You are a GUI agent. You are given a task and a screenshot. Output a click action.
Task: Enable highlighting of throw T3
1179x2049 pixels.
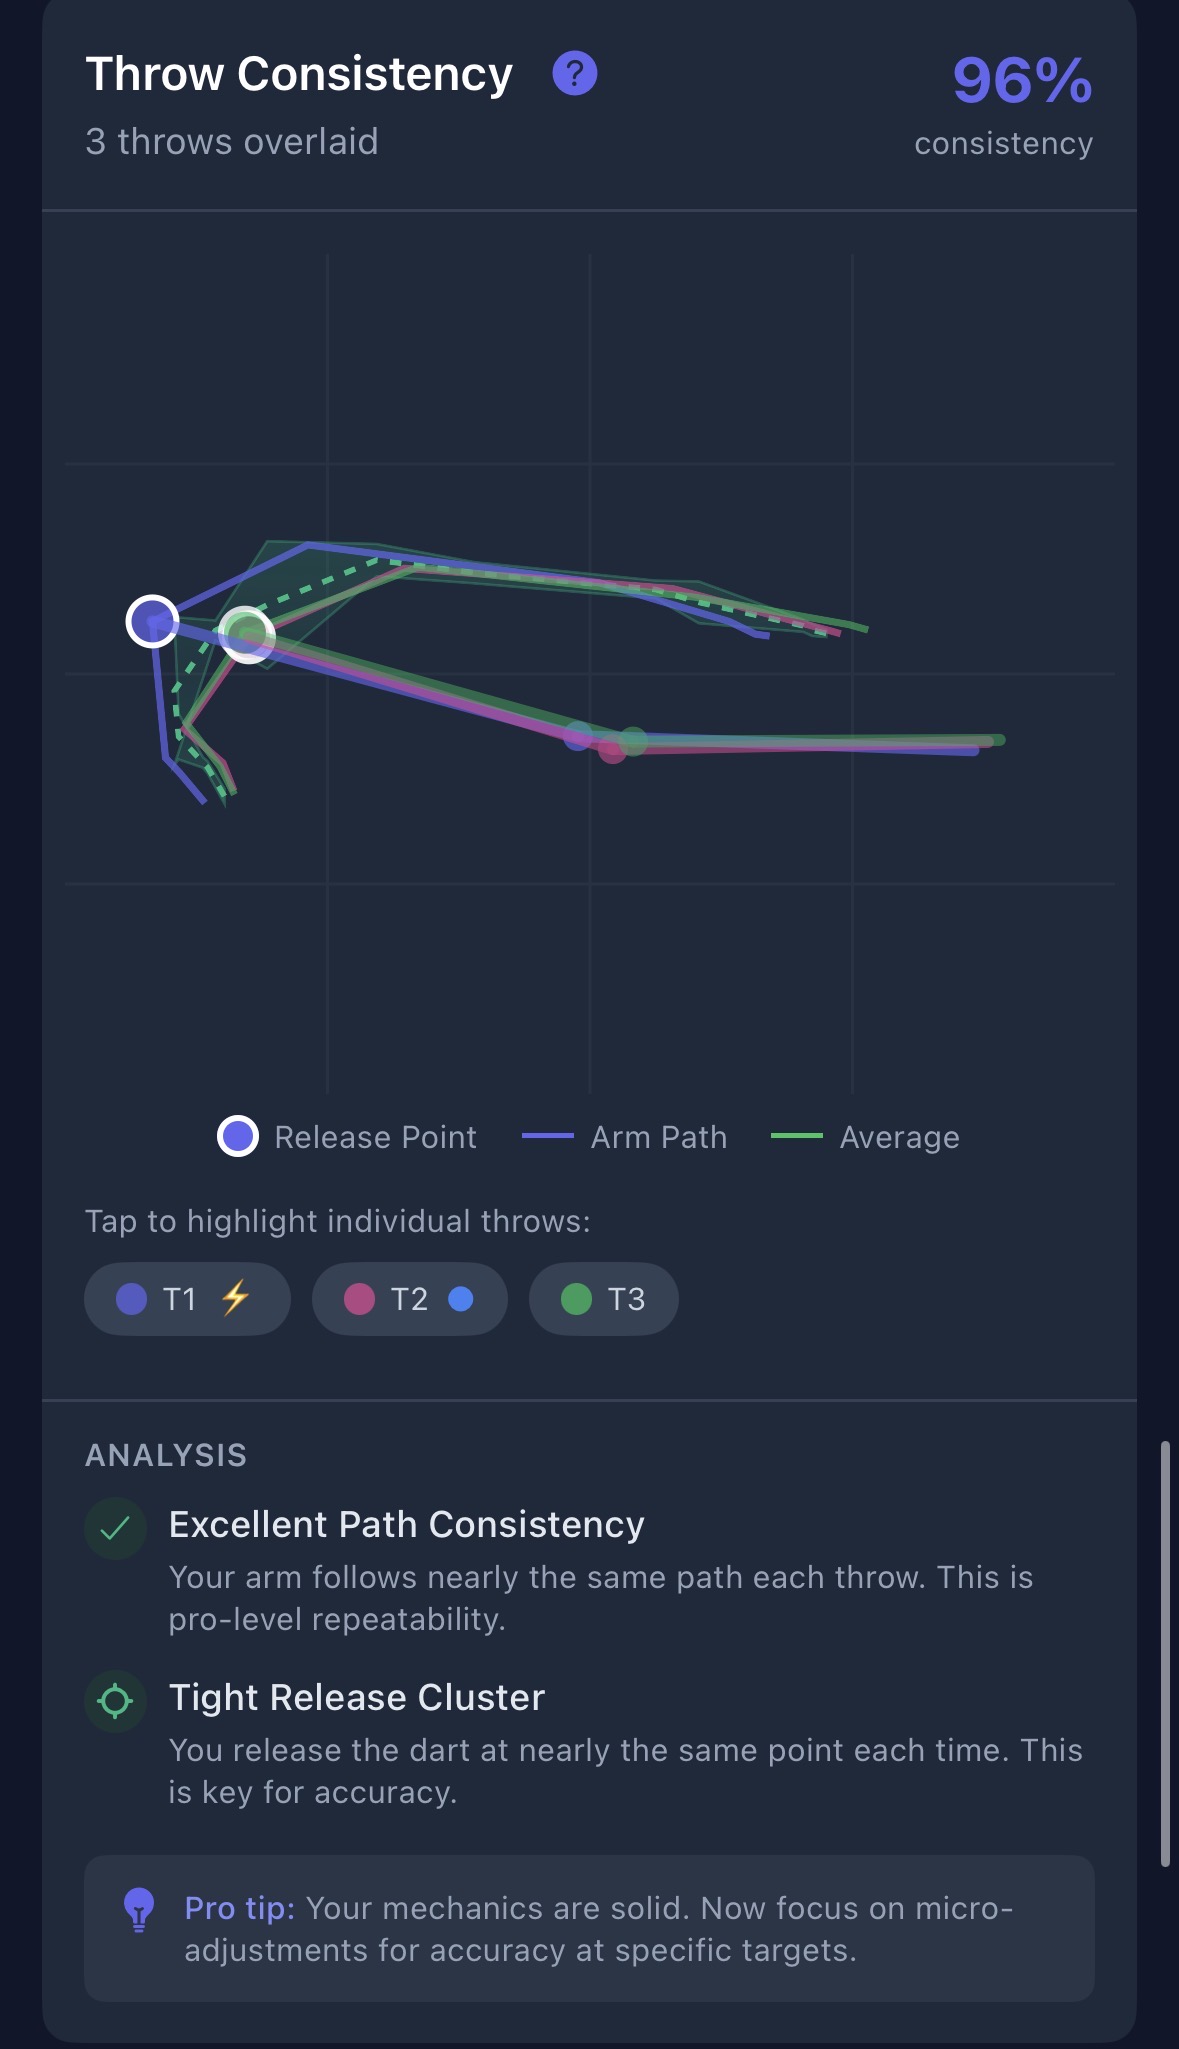pyautogui.click(x=602, y=1298)
